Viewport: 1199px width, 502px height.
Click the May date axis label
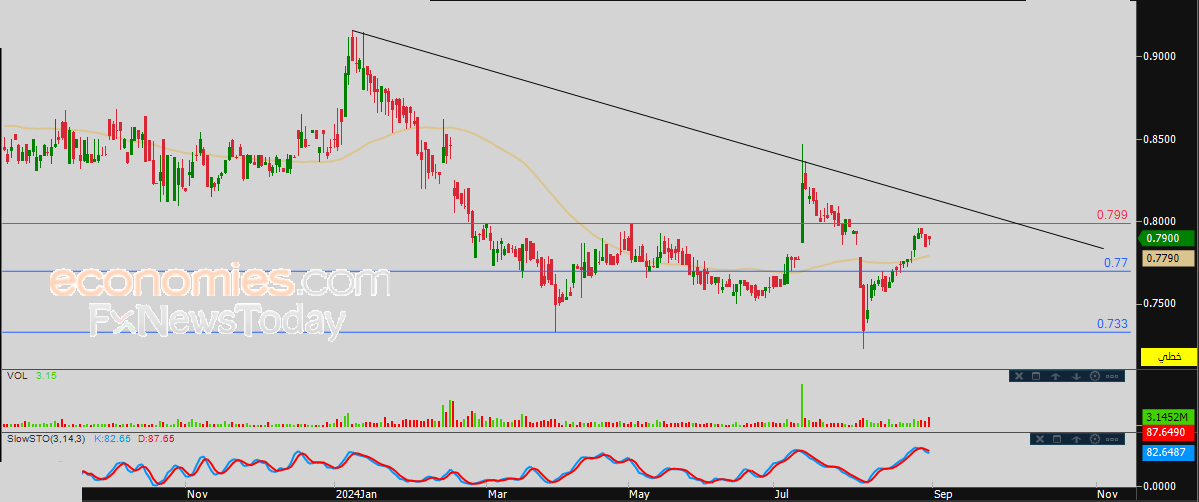[x=639, y=494]
